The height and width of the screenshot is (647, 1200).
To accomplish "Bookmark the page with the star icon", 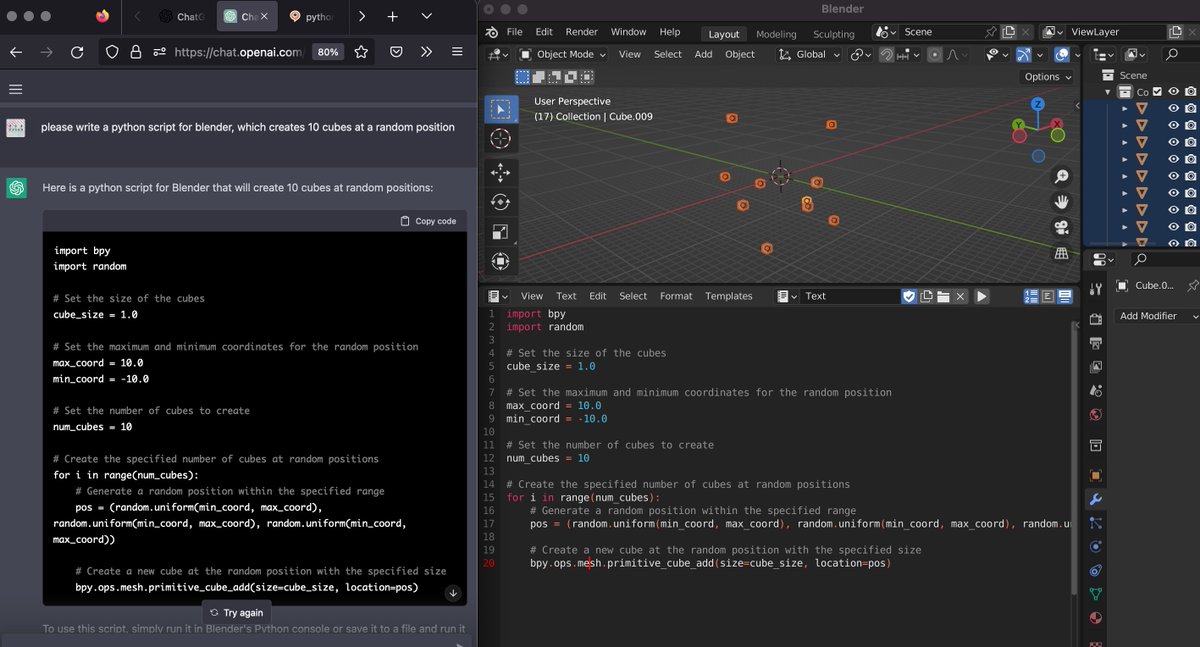I will coord(361,52).
